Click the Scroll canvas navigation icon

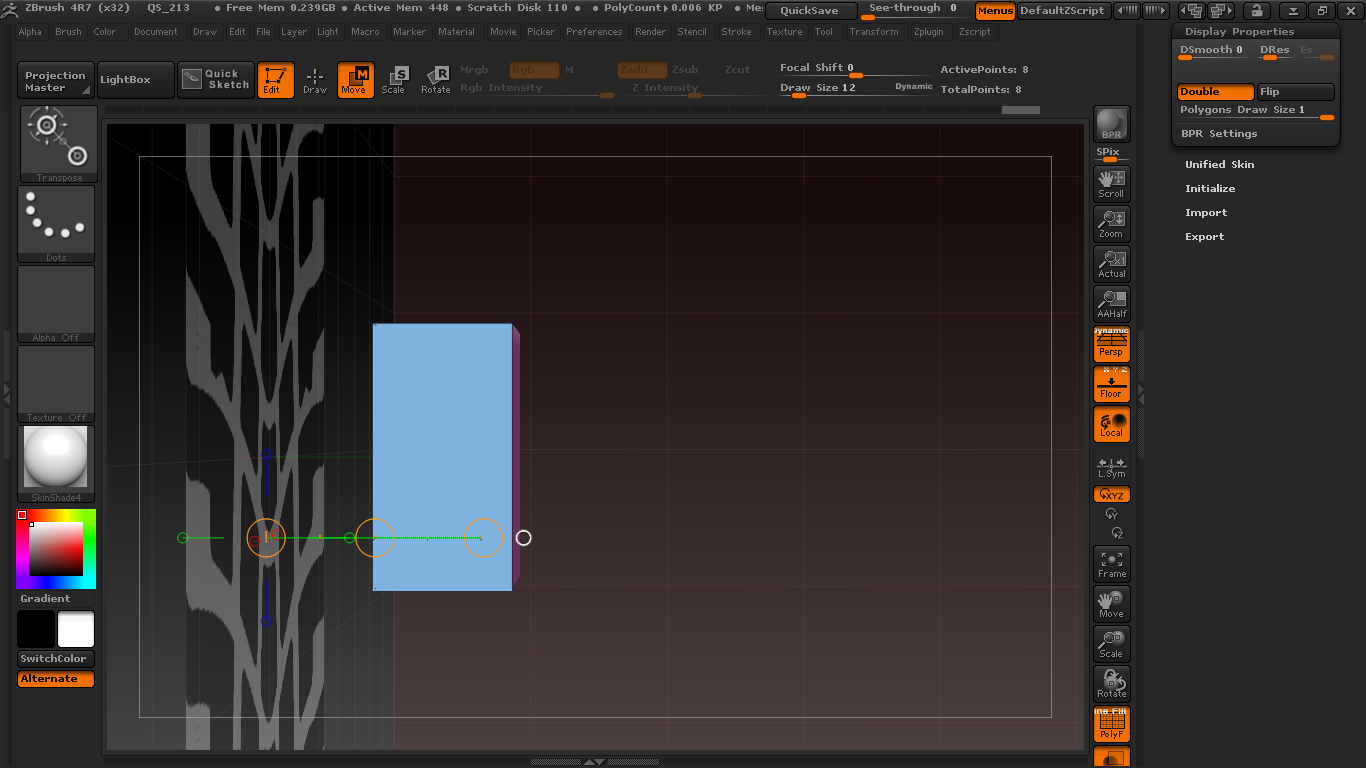[x=1111, y=183]
